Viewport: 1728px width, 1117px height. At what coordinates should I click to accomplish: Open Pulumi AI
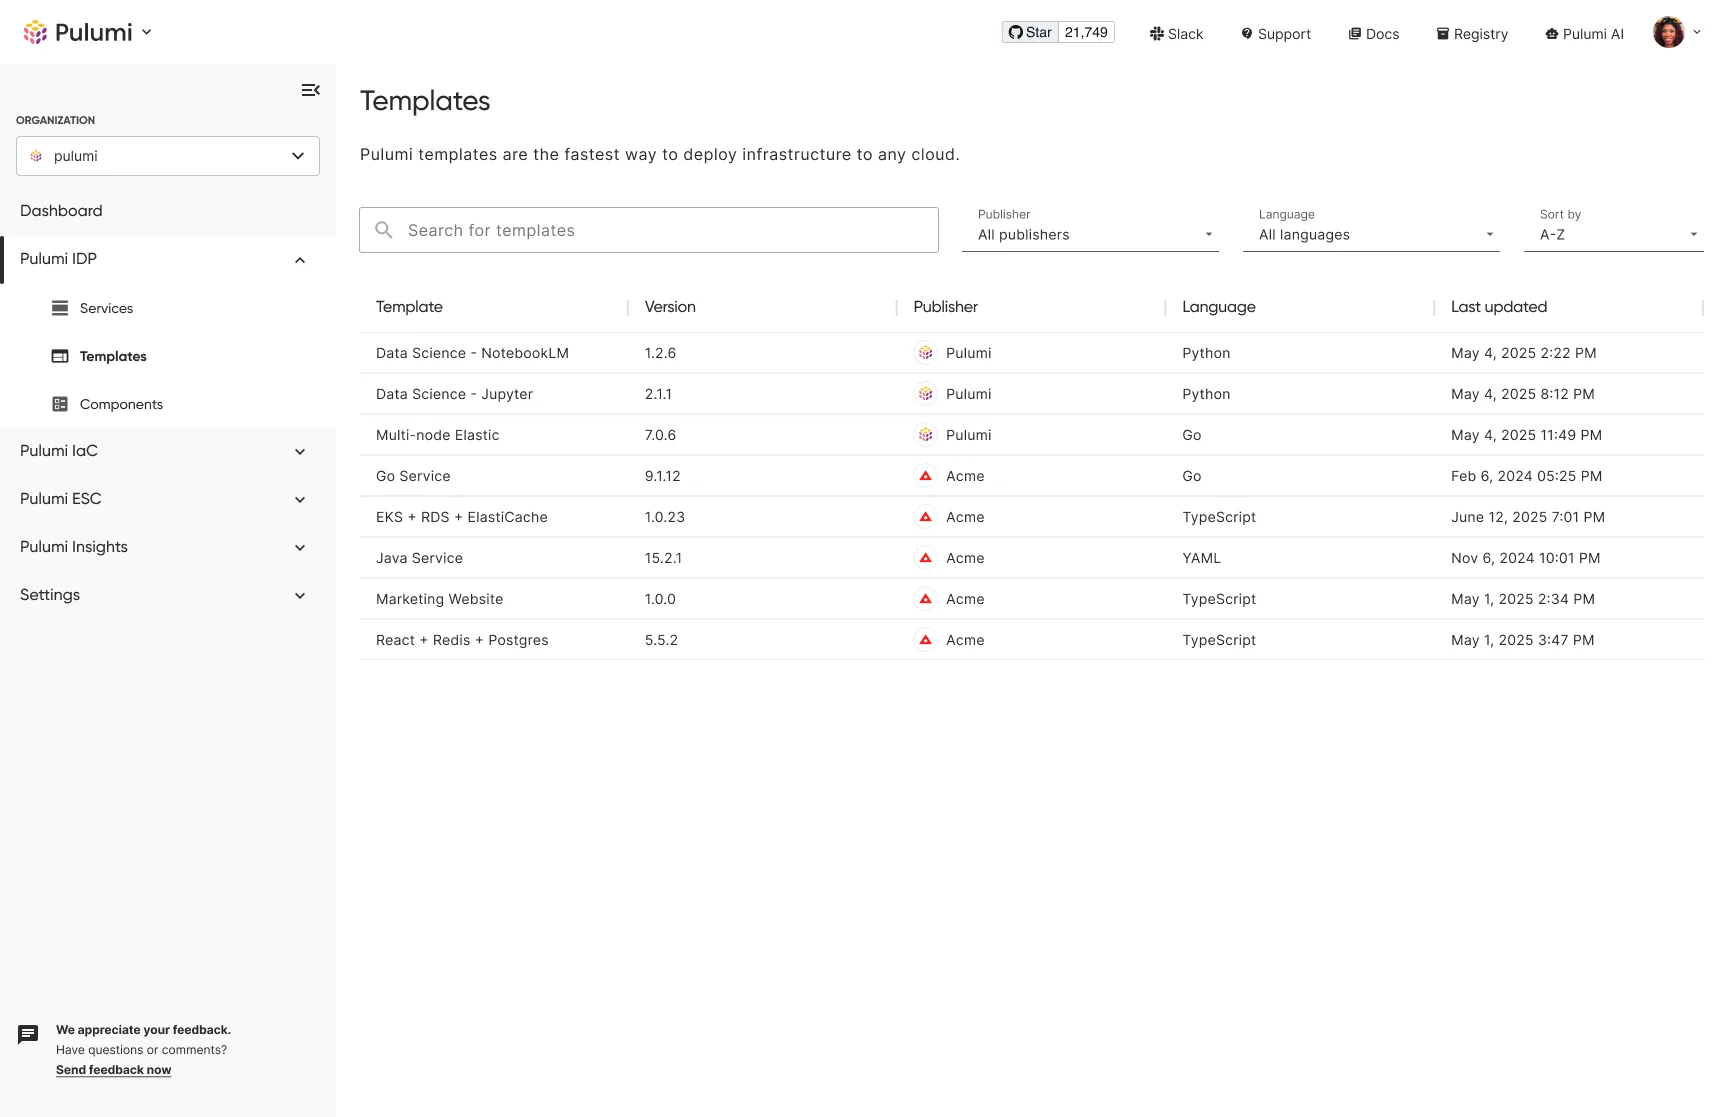click(1584, 34)
